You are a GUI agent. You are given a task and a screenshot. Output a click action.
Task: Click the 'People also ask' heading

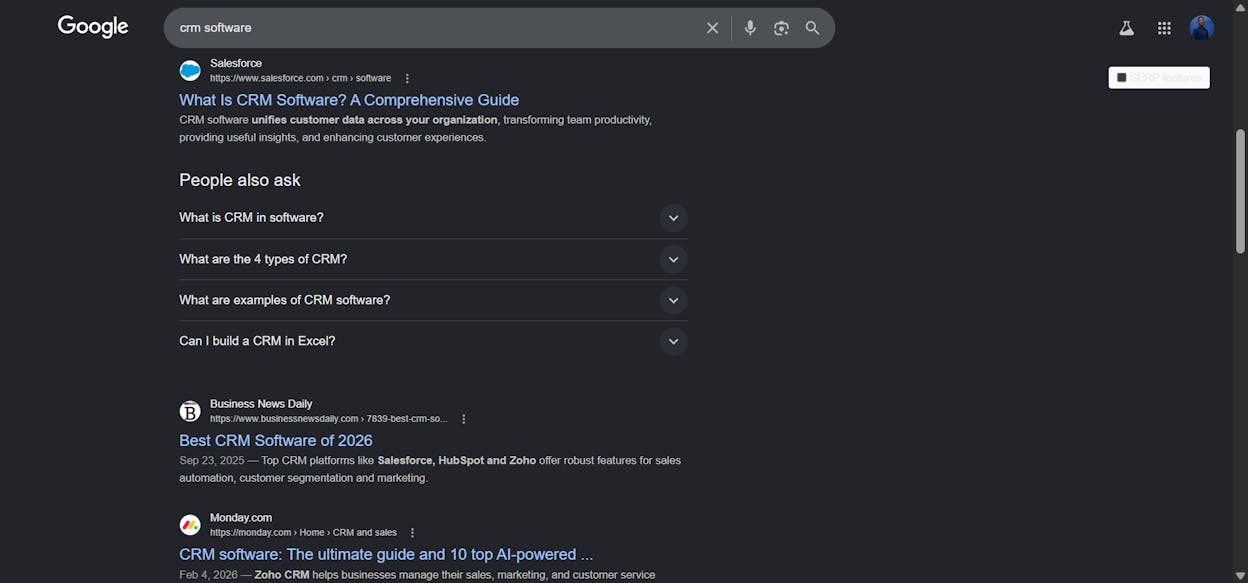(240, 180)
